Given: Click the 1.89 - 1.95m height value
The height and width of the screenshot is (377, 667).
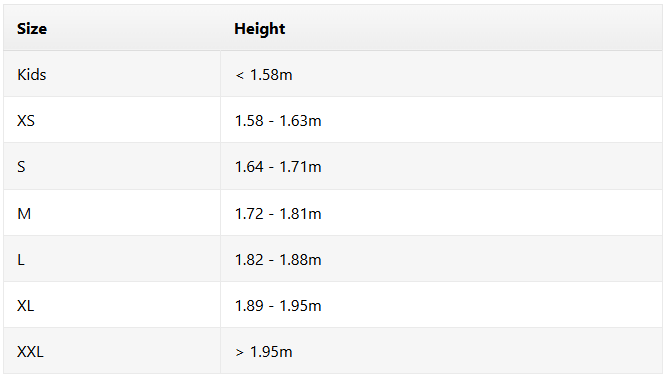Looking at the screenshot, I should (x=278, y=305).
